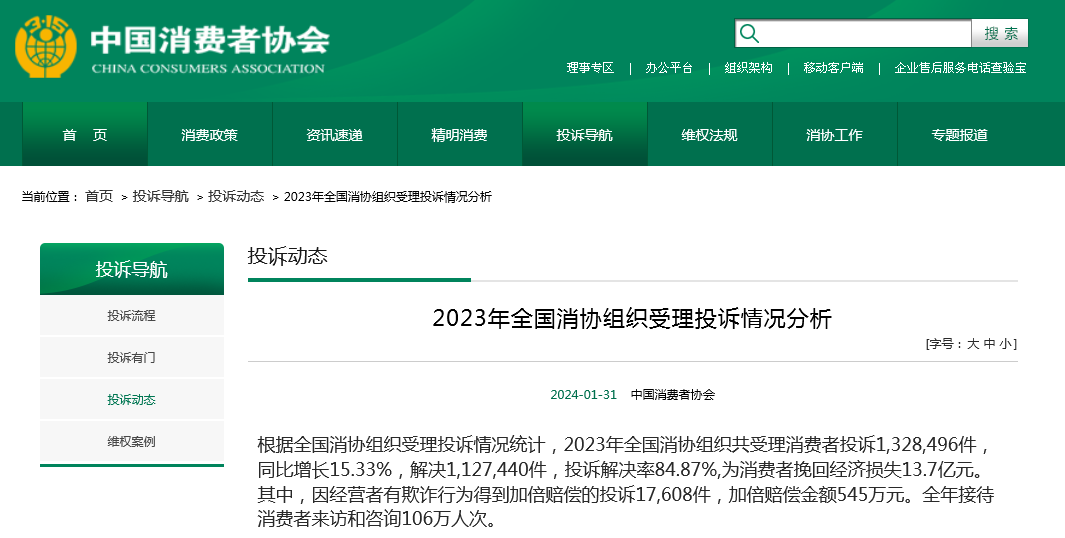1065x538 pixels.
Task: Go to 组织架构 page
Action: point(748,68)
